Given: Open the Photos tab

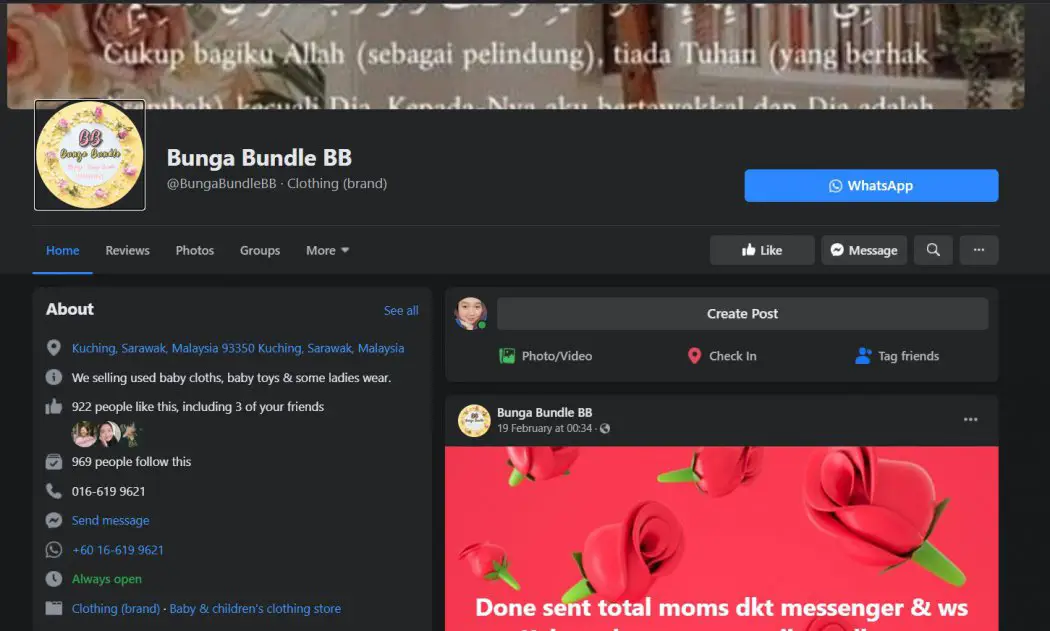Looking at the screenshot, I should [x=195, y=251].
